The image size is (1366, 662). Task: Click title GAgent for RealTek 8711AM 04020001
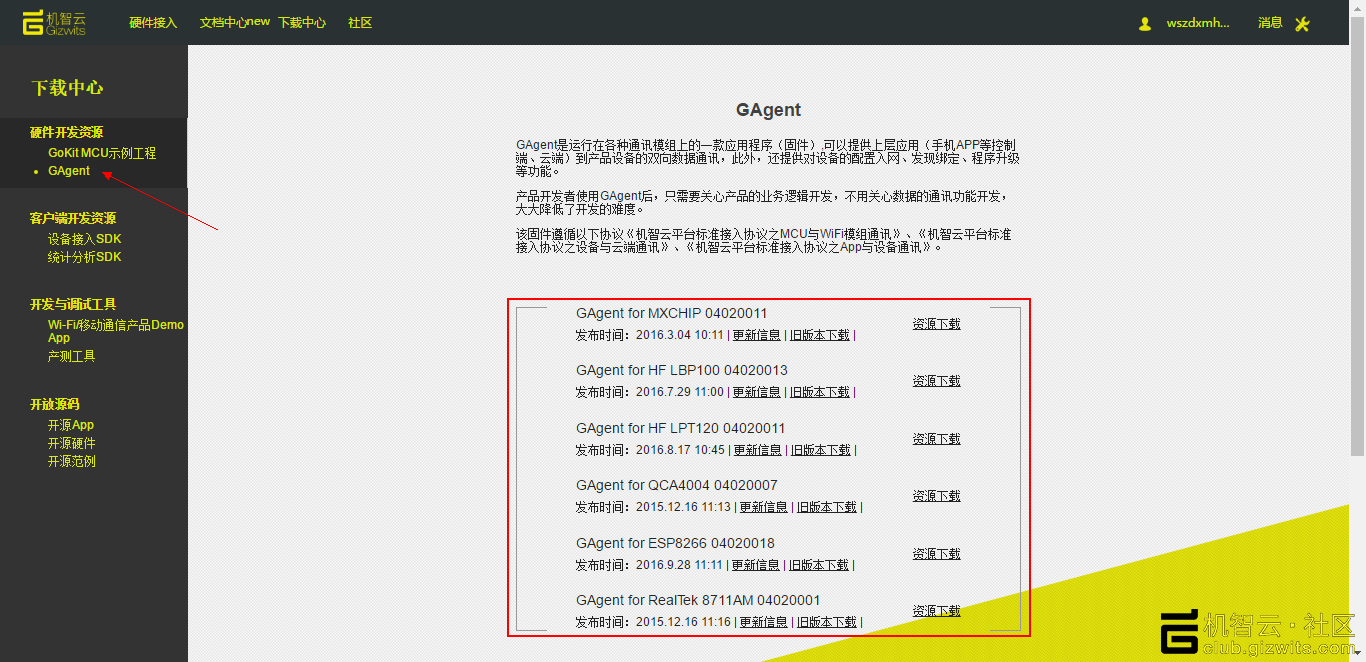point(698,600)
